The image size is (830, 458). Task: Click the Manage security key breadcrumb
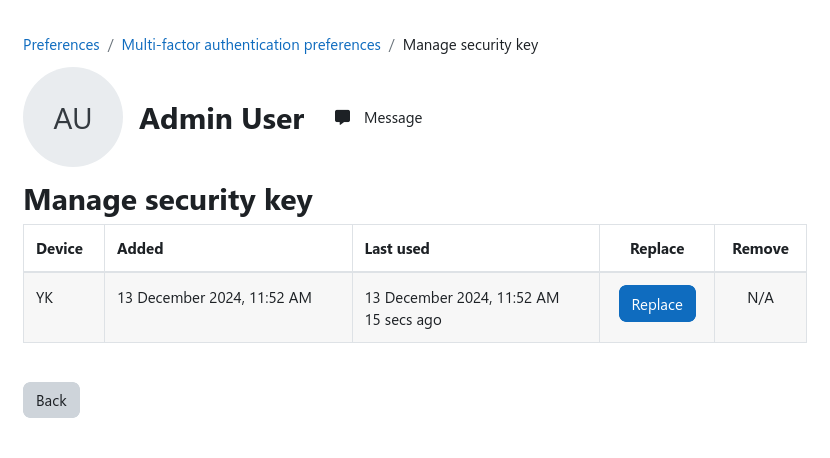point(471,45)
